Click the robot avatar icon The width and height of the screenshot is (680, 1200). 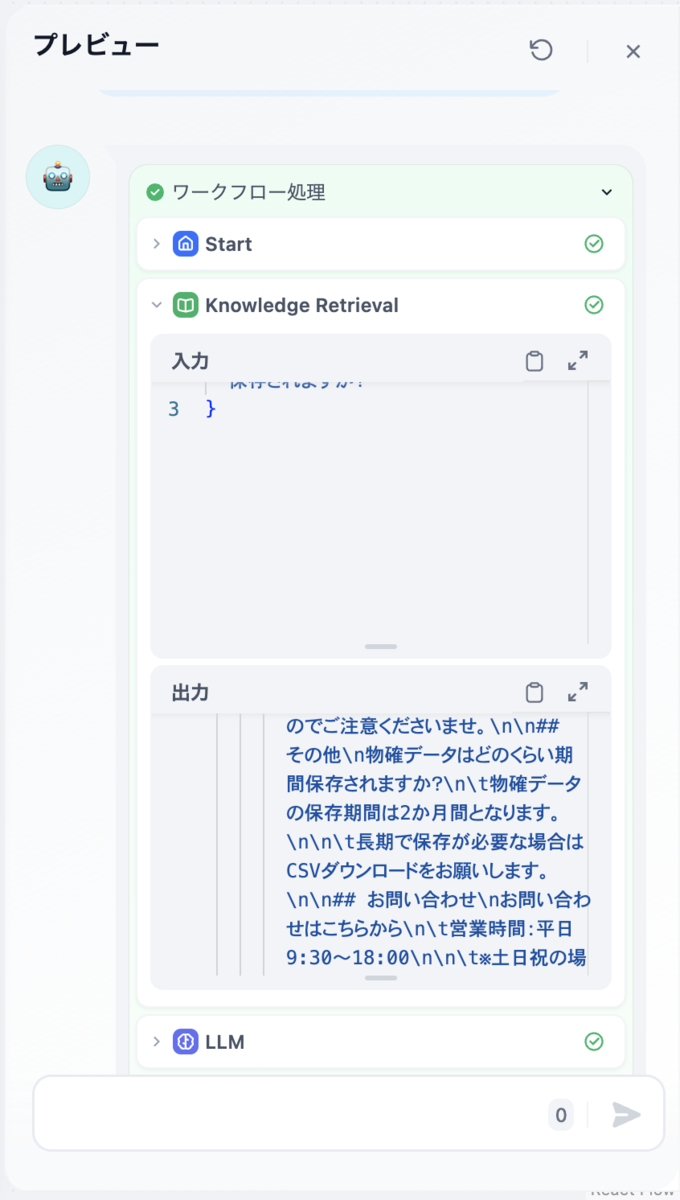click(58, 177)
